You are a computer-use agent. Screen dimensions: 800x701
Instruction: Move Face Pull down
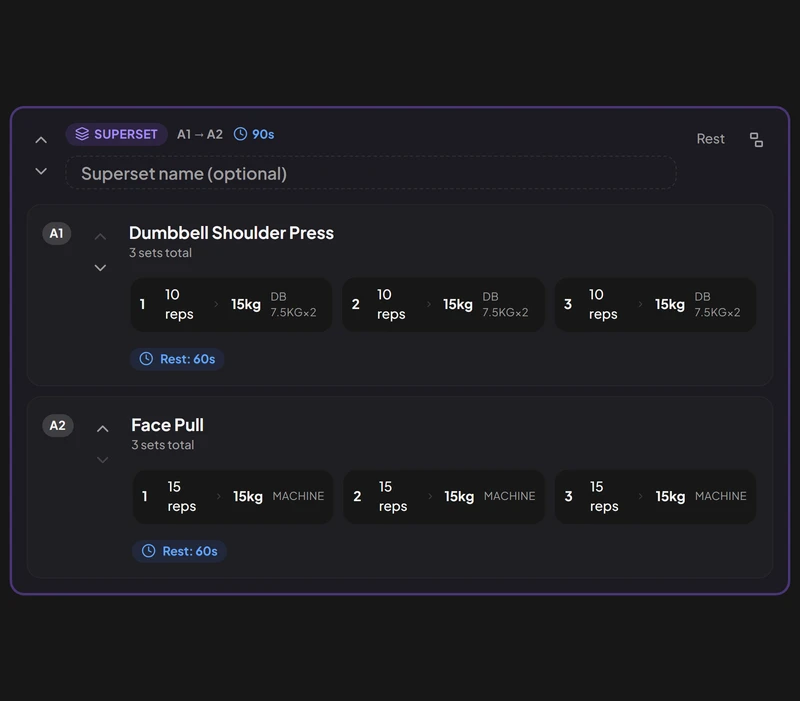click(103, 460)
